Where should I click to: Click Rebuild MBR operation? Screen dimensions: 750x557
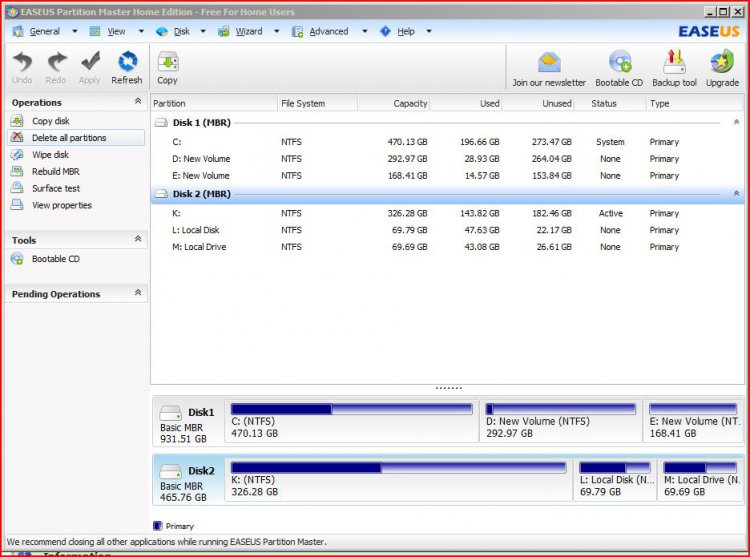point(55,171)
